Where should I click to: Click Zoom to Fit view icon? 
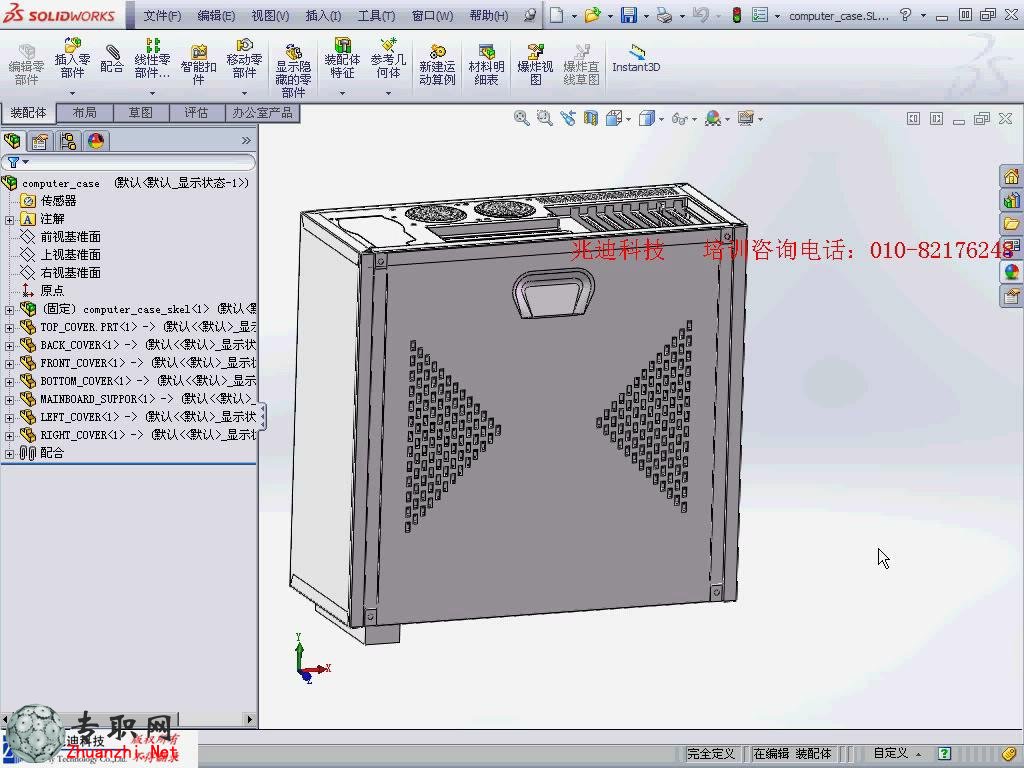click(521, 118)
